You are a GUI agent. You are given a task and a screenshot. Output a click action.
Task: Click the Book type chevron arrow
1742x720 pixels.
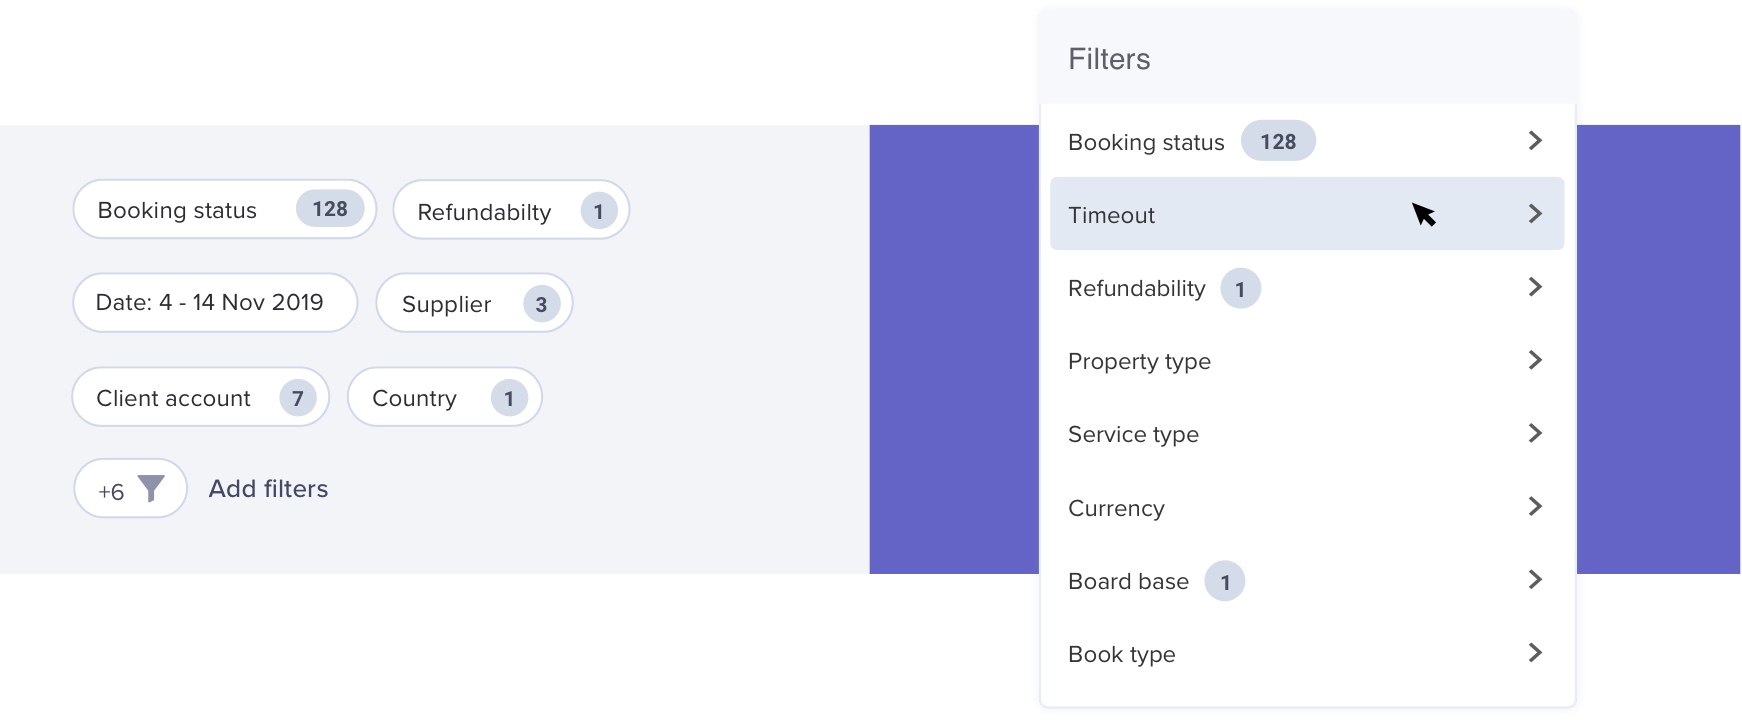click(x=1535, y=653)
